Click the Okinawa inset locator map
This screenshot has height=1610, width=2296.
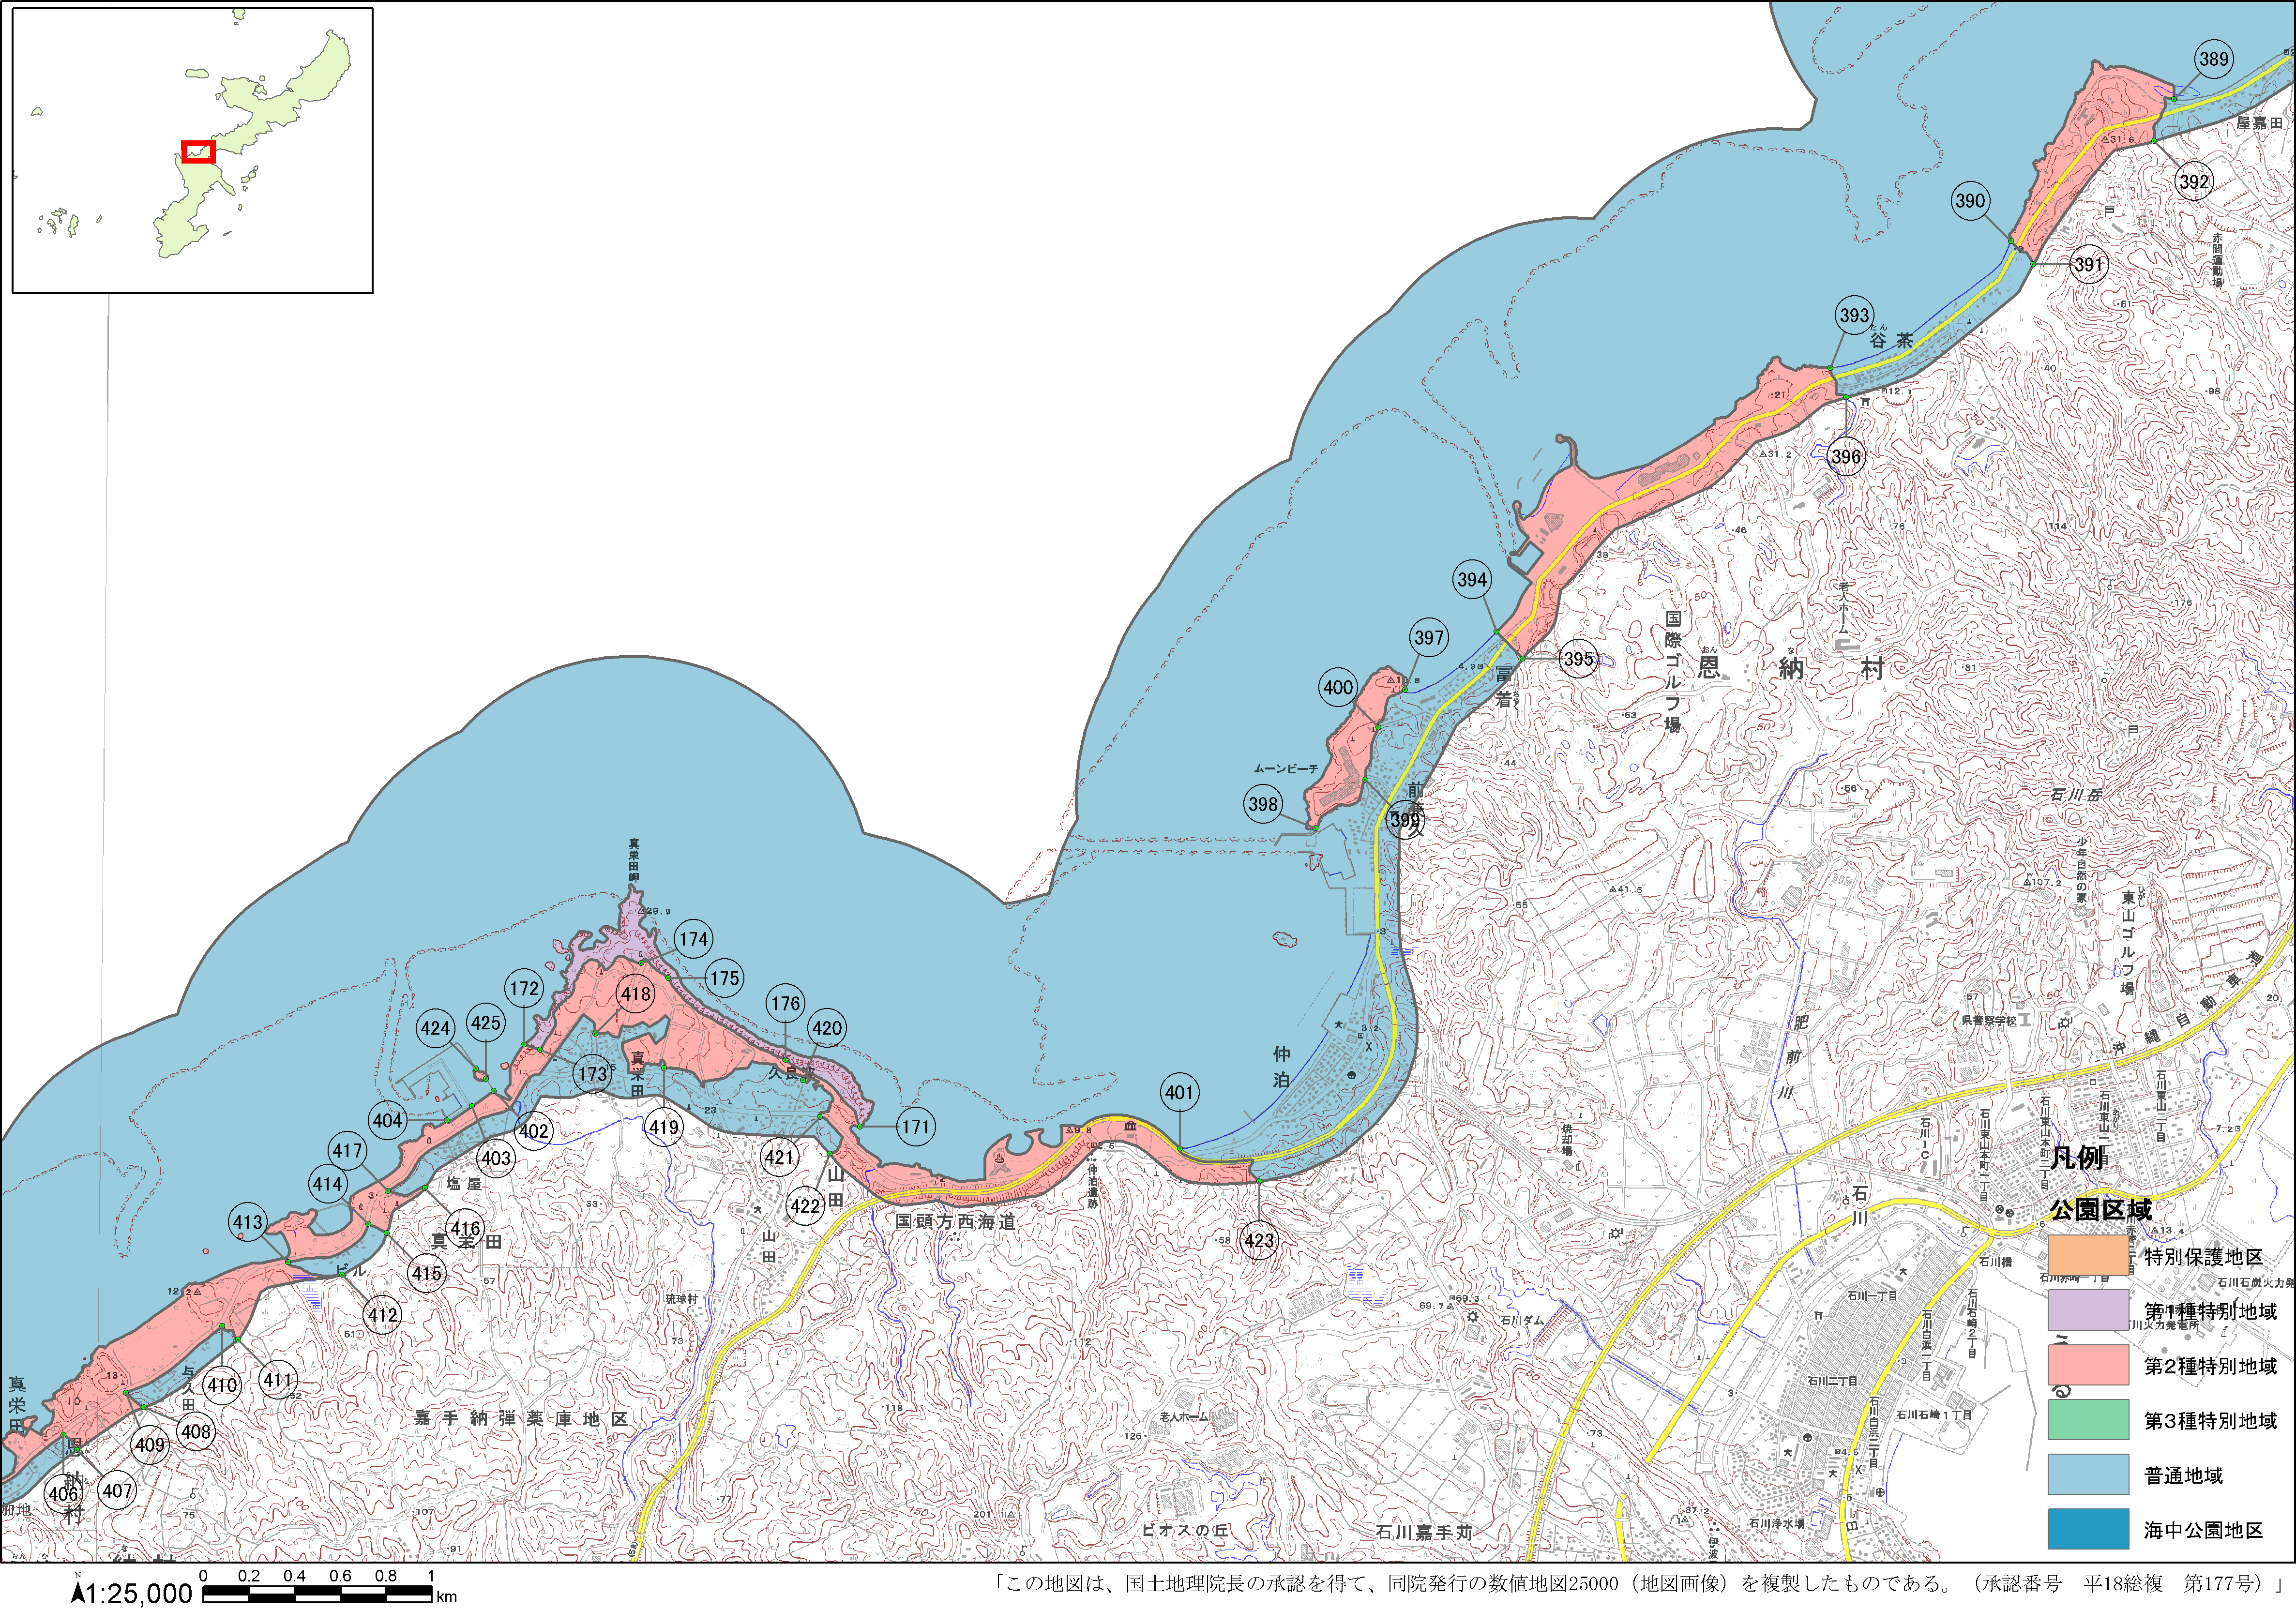click(192, 151)
